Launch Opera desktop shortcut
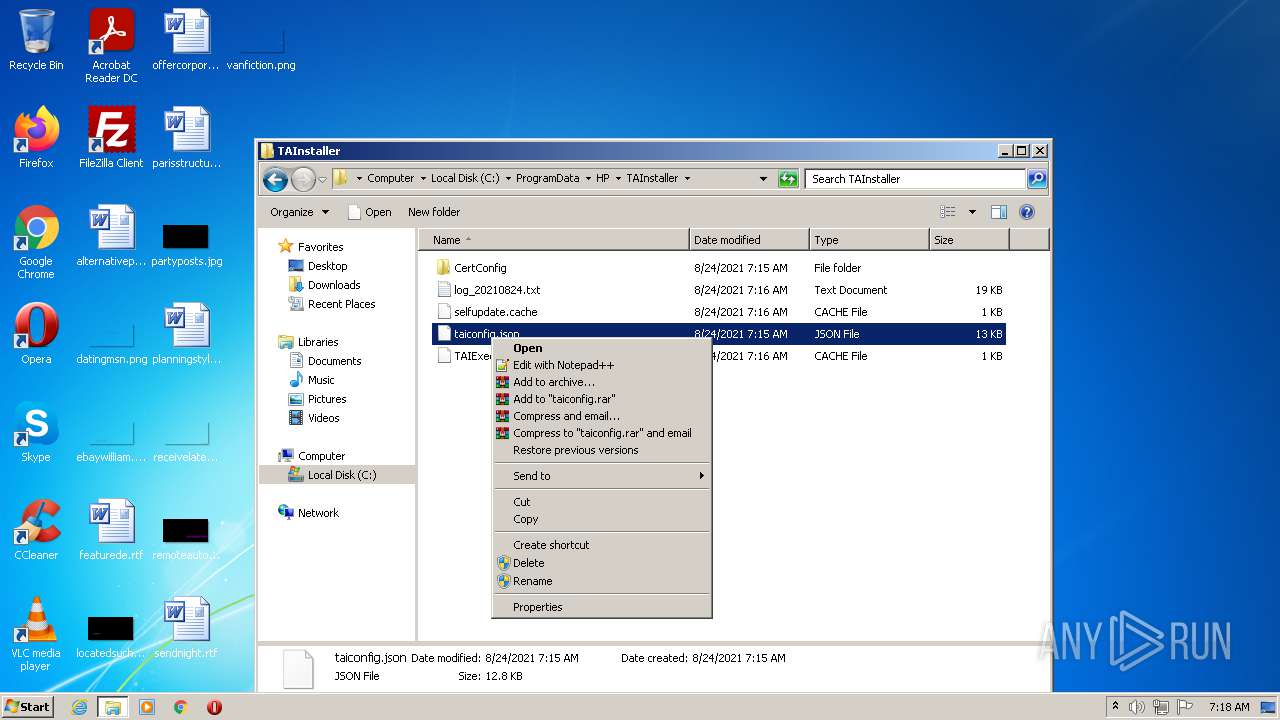This screenshot has height=720, width=1280. tap(36, 334)
